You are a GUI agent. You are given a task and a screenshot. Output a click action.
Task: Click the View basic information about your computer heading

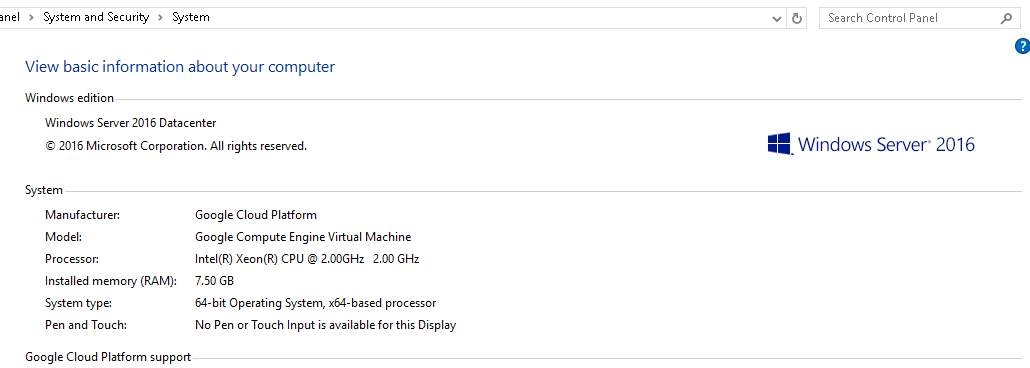(180, 66)
